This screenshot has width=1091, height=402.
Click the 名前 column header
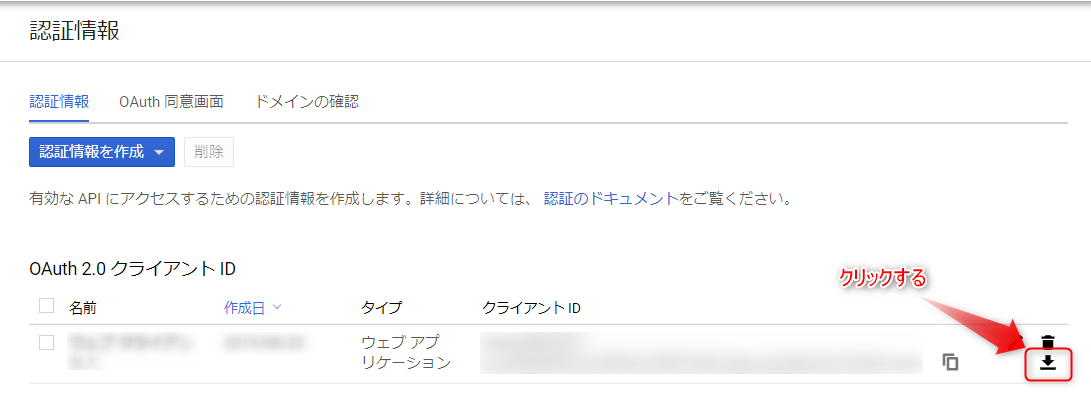[83, 308]
